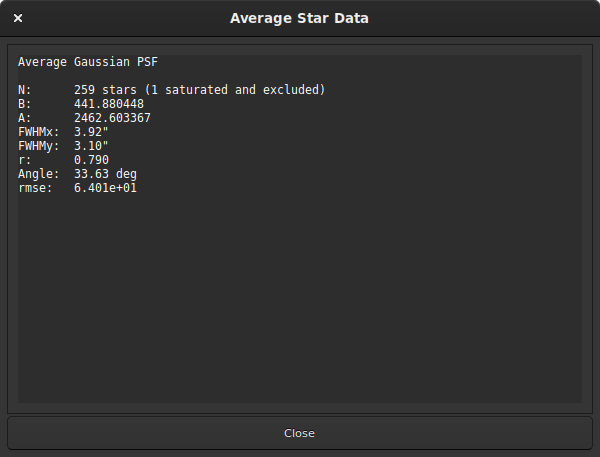600x457 pixels.
Task: Close the Average Star Data dialog with X
Action: (x=18, y=18)
